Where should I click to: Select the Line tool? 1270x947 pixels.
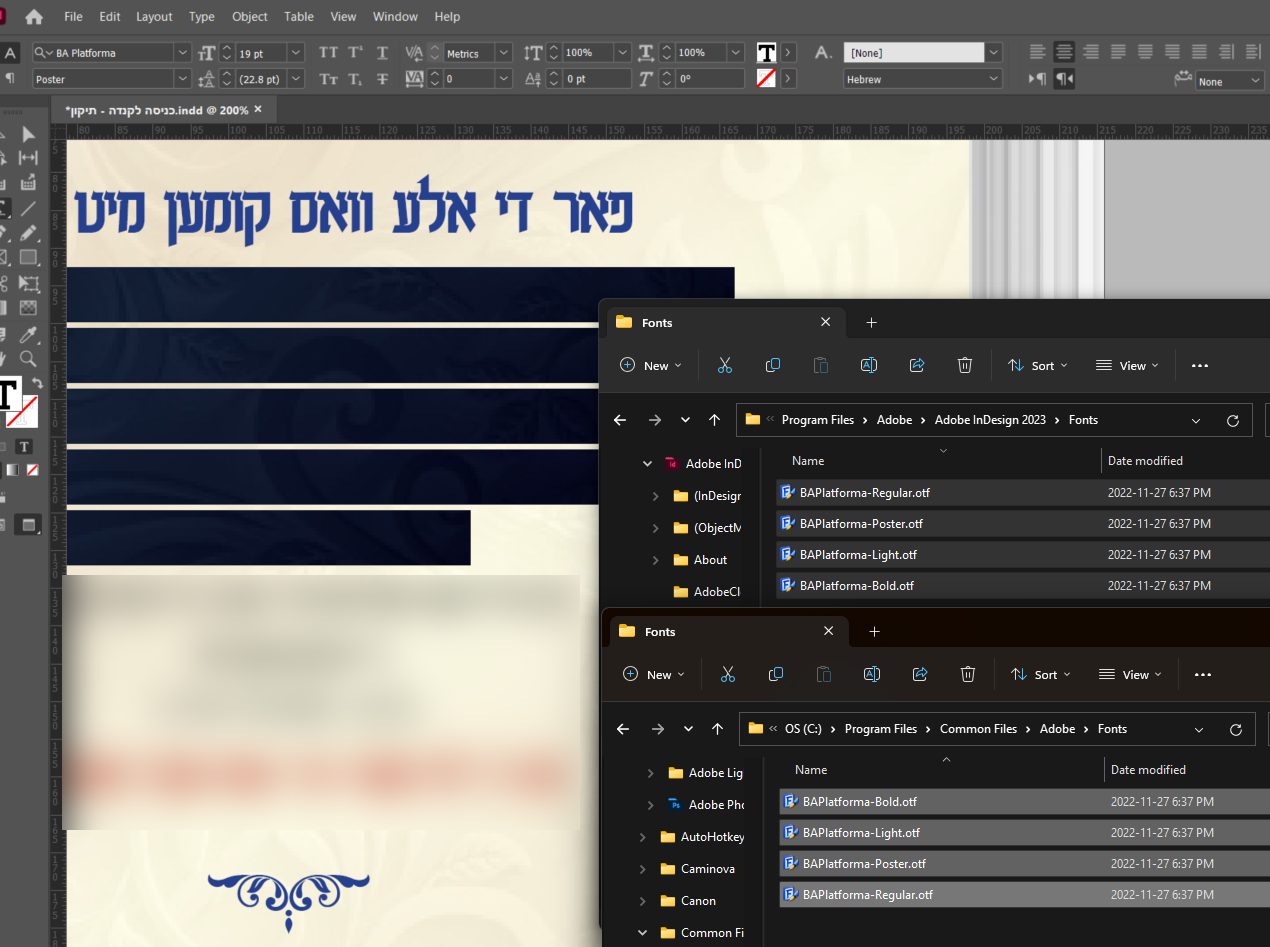click(29, 208)
